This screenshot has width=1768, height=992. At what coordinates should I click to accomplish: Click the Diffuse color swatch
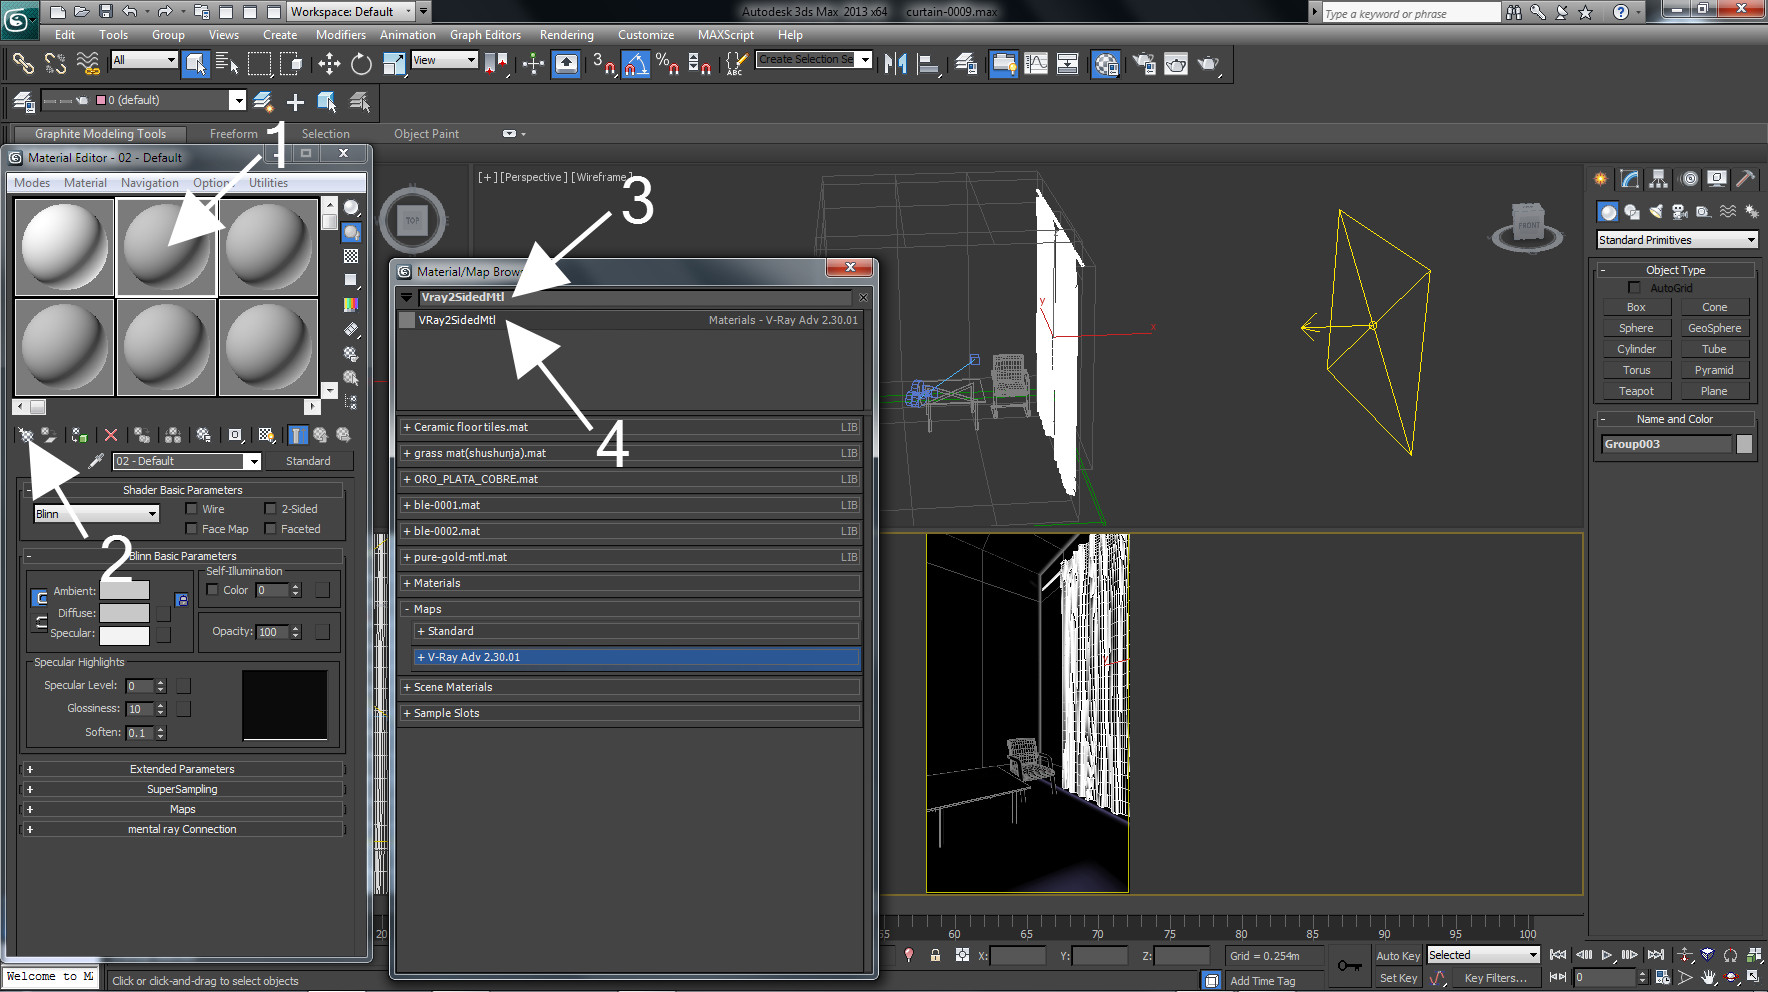pos(125,613)
